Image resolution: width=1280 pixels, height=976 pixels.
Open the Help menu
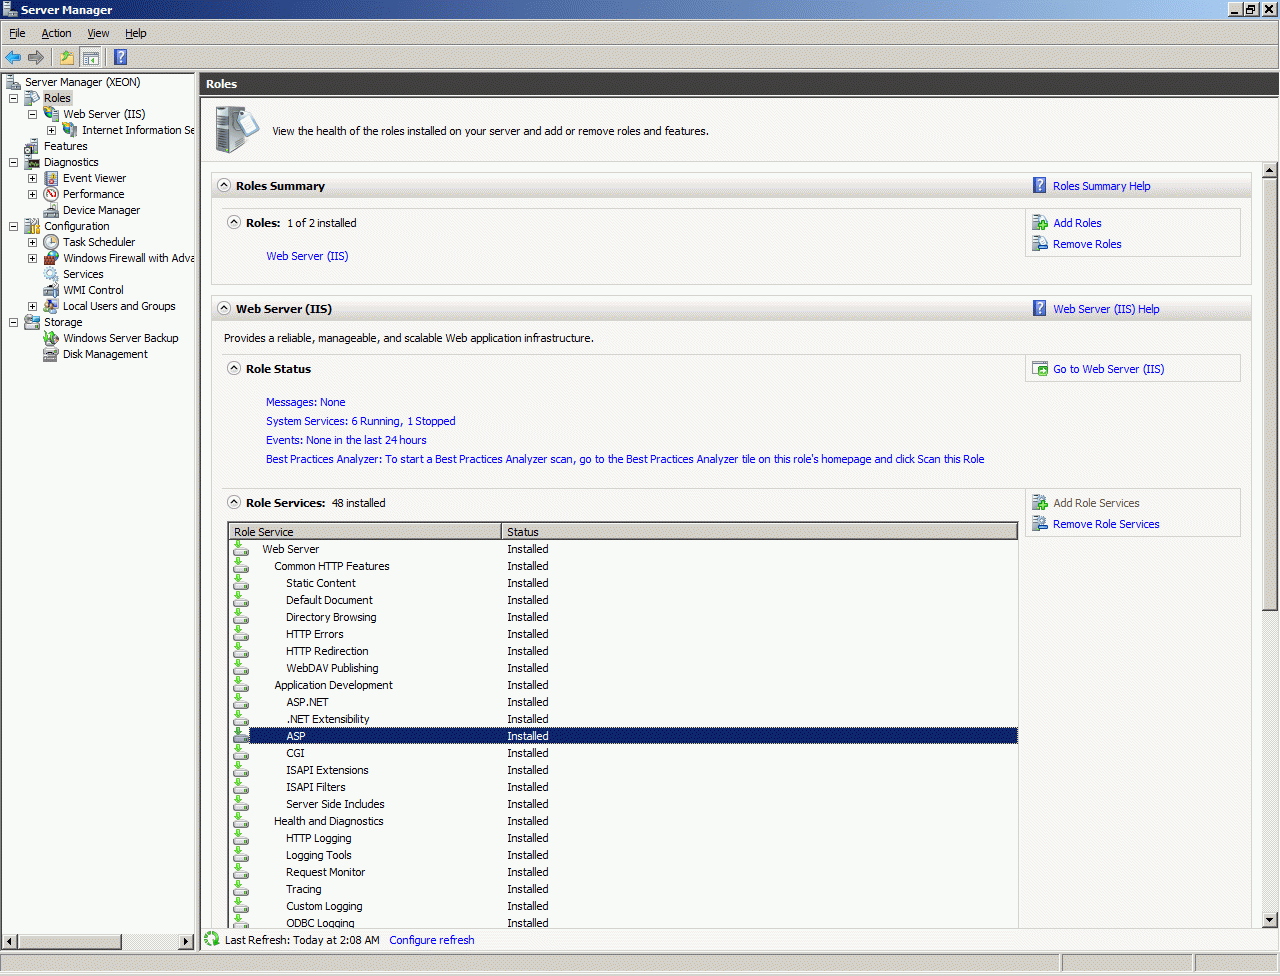136,33
